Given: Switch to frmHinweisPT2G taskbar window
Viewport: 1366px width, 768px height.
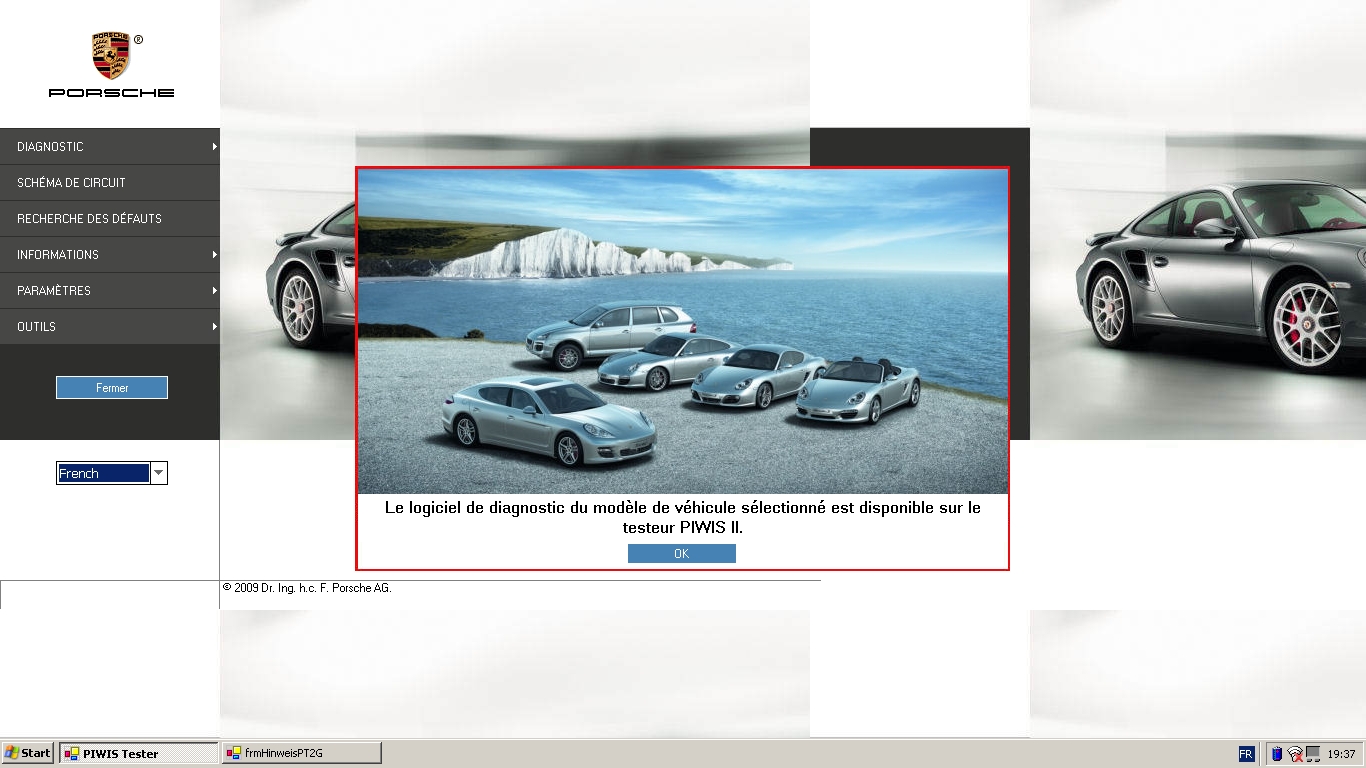Looking at the screenshot, I should pos(302,753).
